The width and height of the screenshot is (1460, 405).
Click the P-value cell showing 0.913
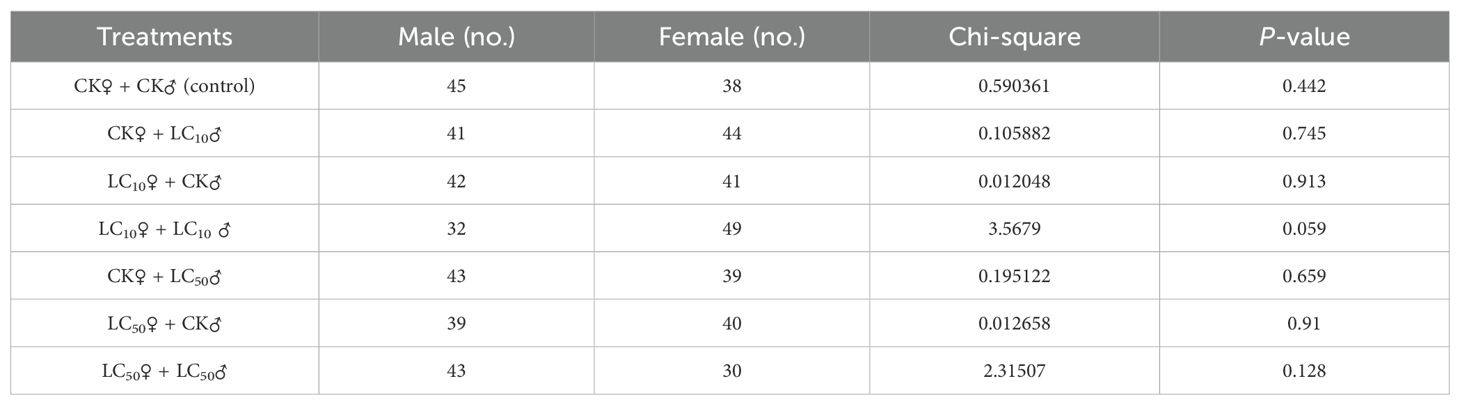click(x=1304, y=181)
